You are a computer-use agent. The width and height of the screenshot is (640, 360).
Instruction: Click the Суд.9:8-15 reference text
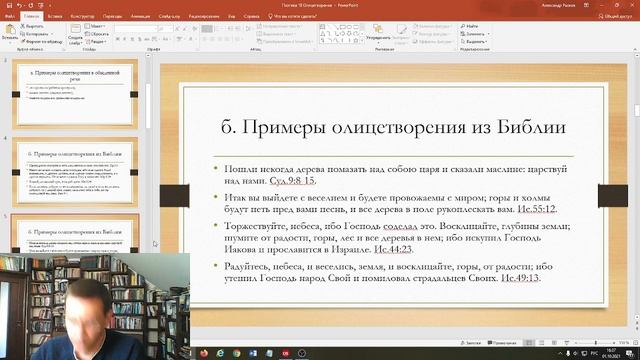[292, 180]
